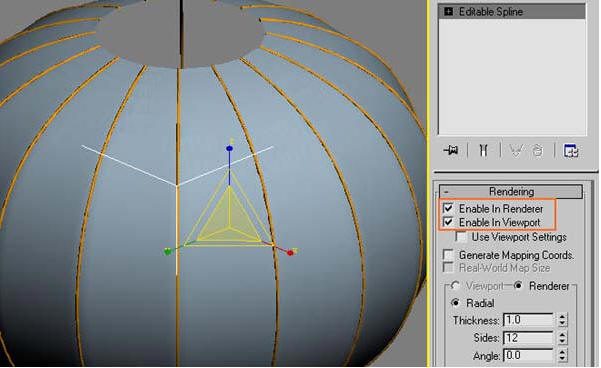Select the Renderer radio option
This screenshot has width=601, height=368.
tap(518, 286)
